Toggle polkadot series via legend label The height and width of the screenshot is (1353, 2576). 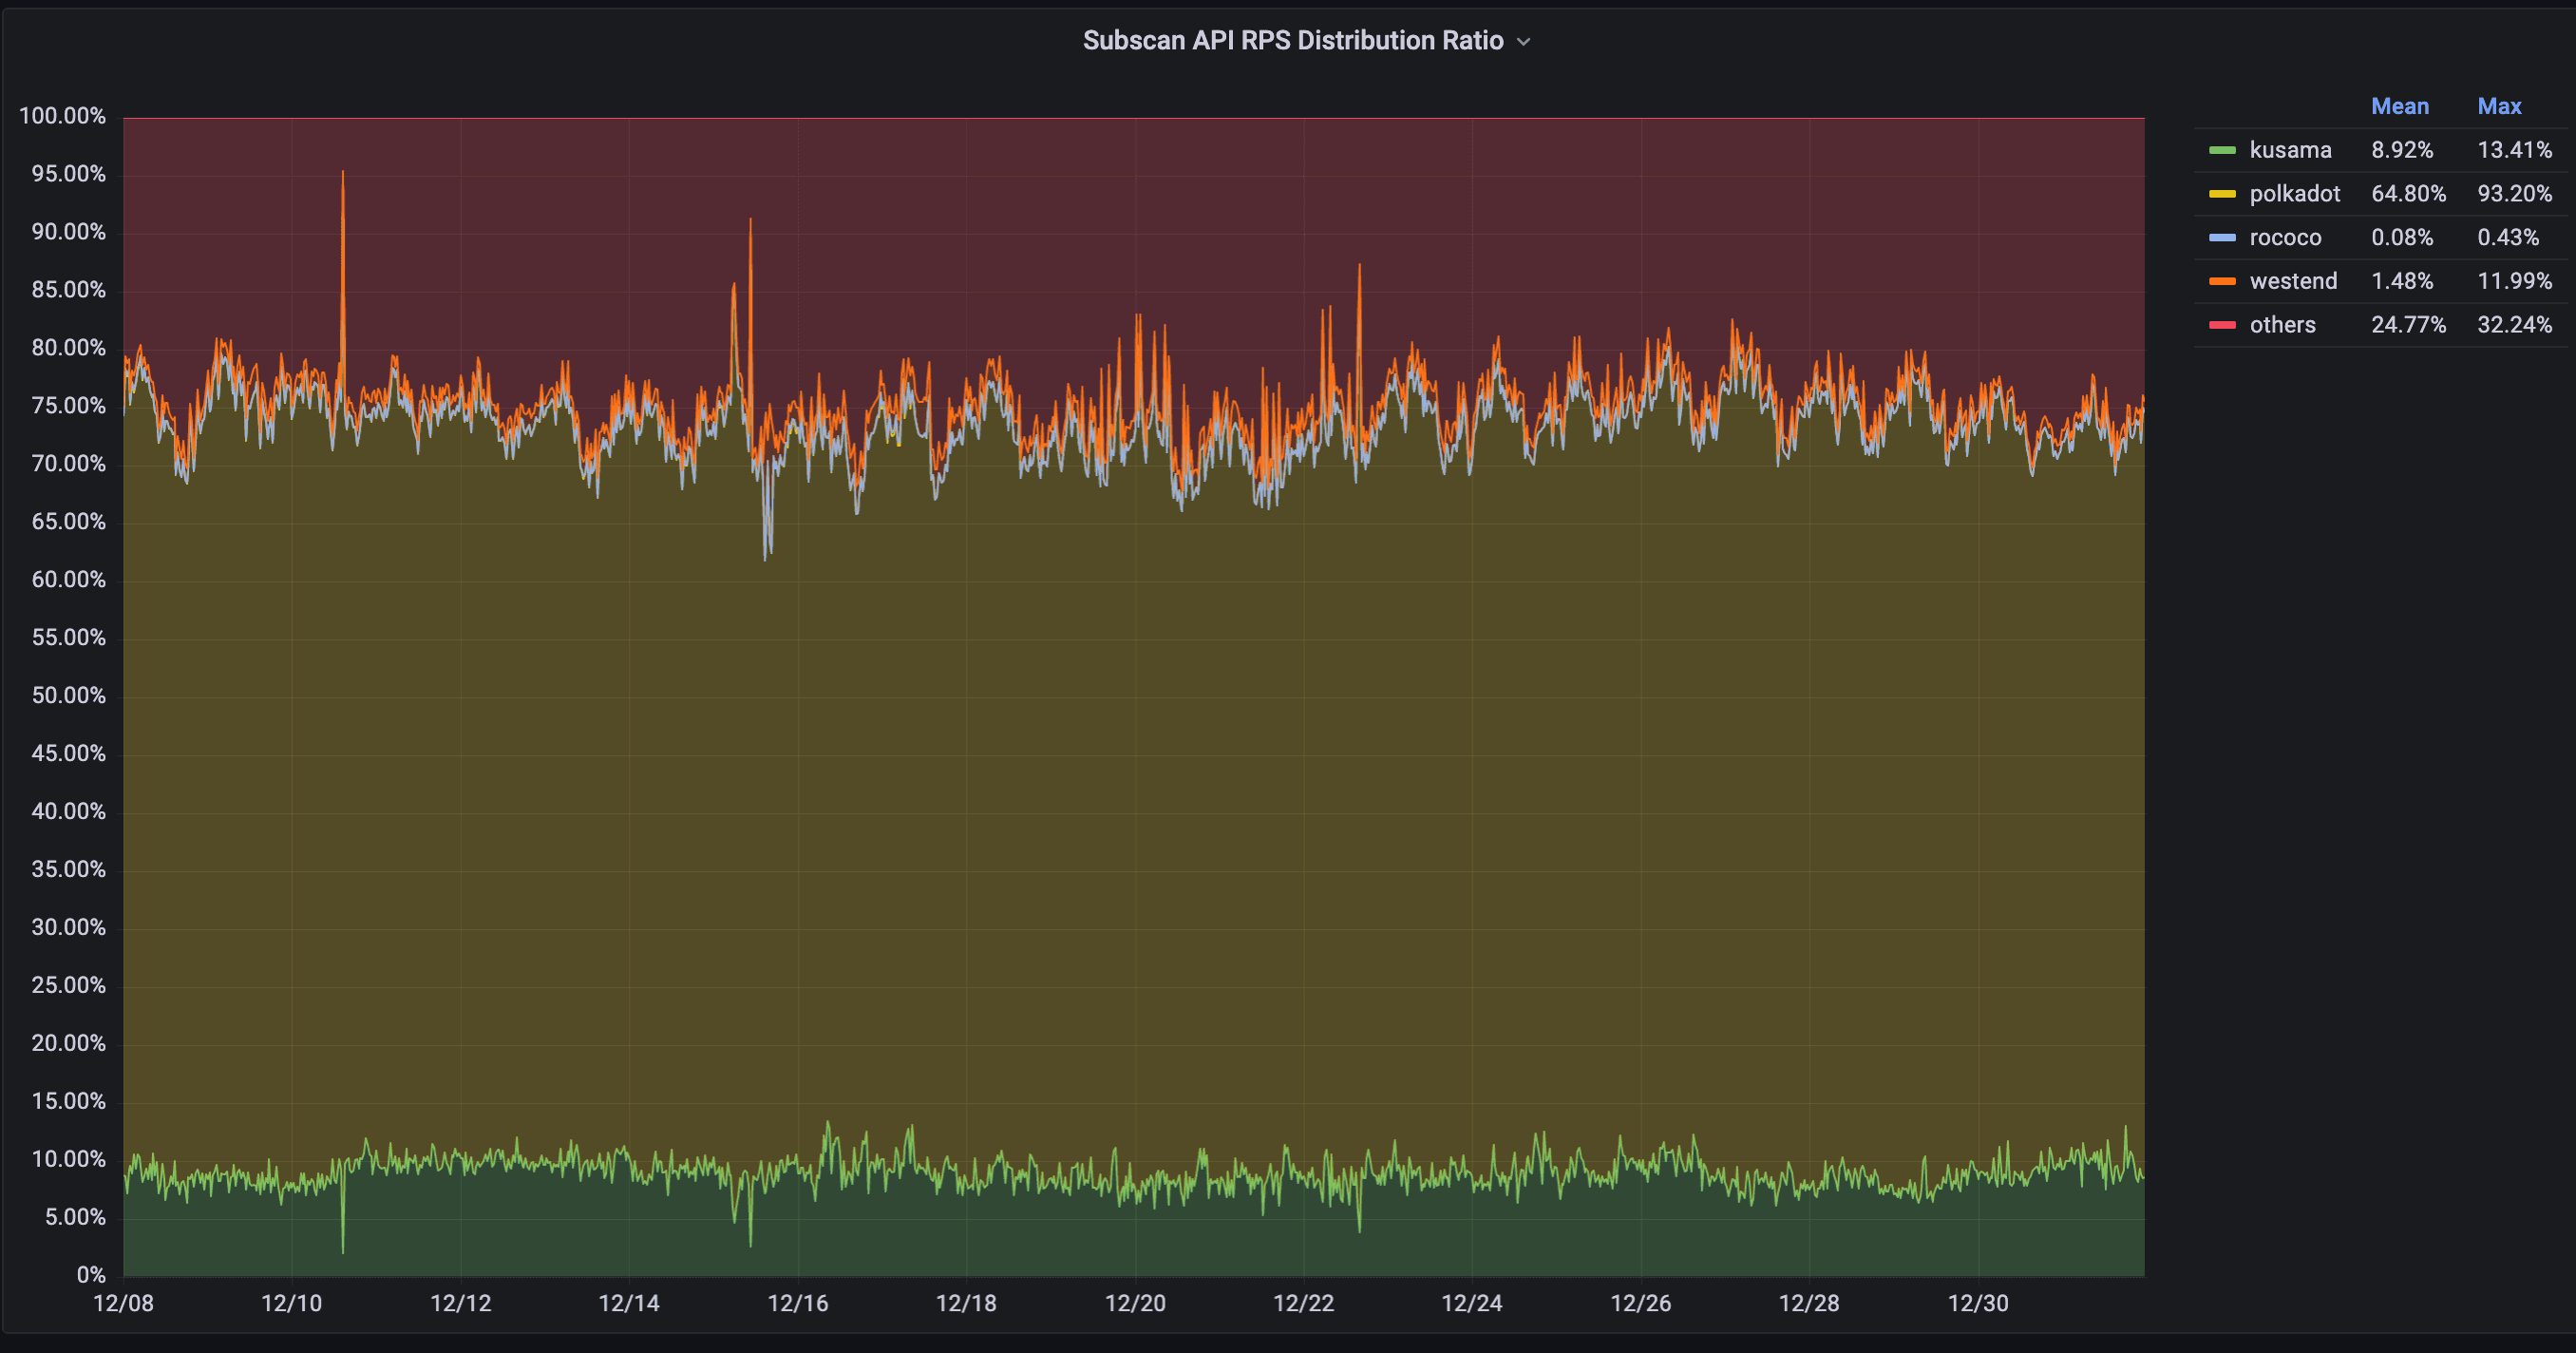point(2294,194)
